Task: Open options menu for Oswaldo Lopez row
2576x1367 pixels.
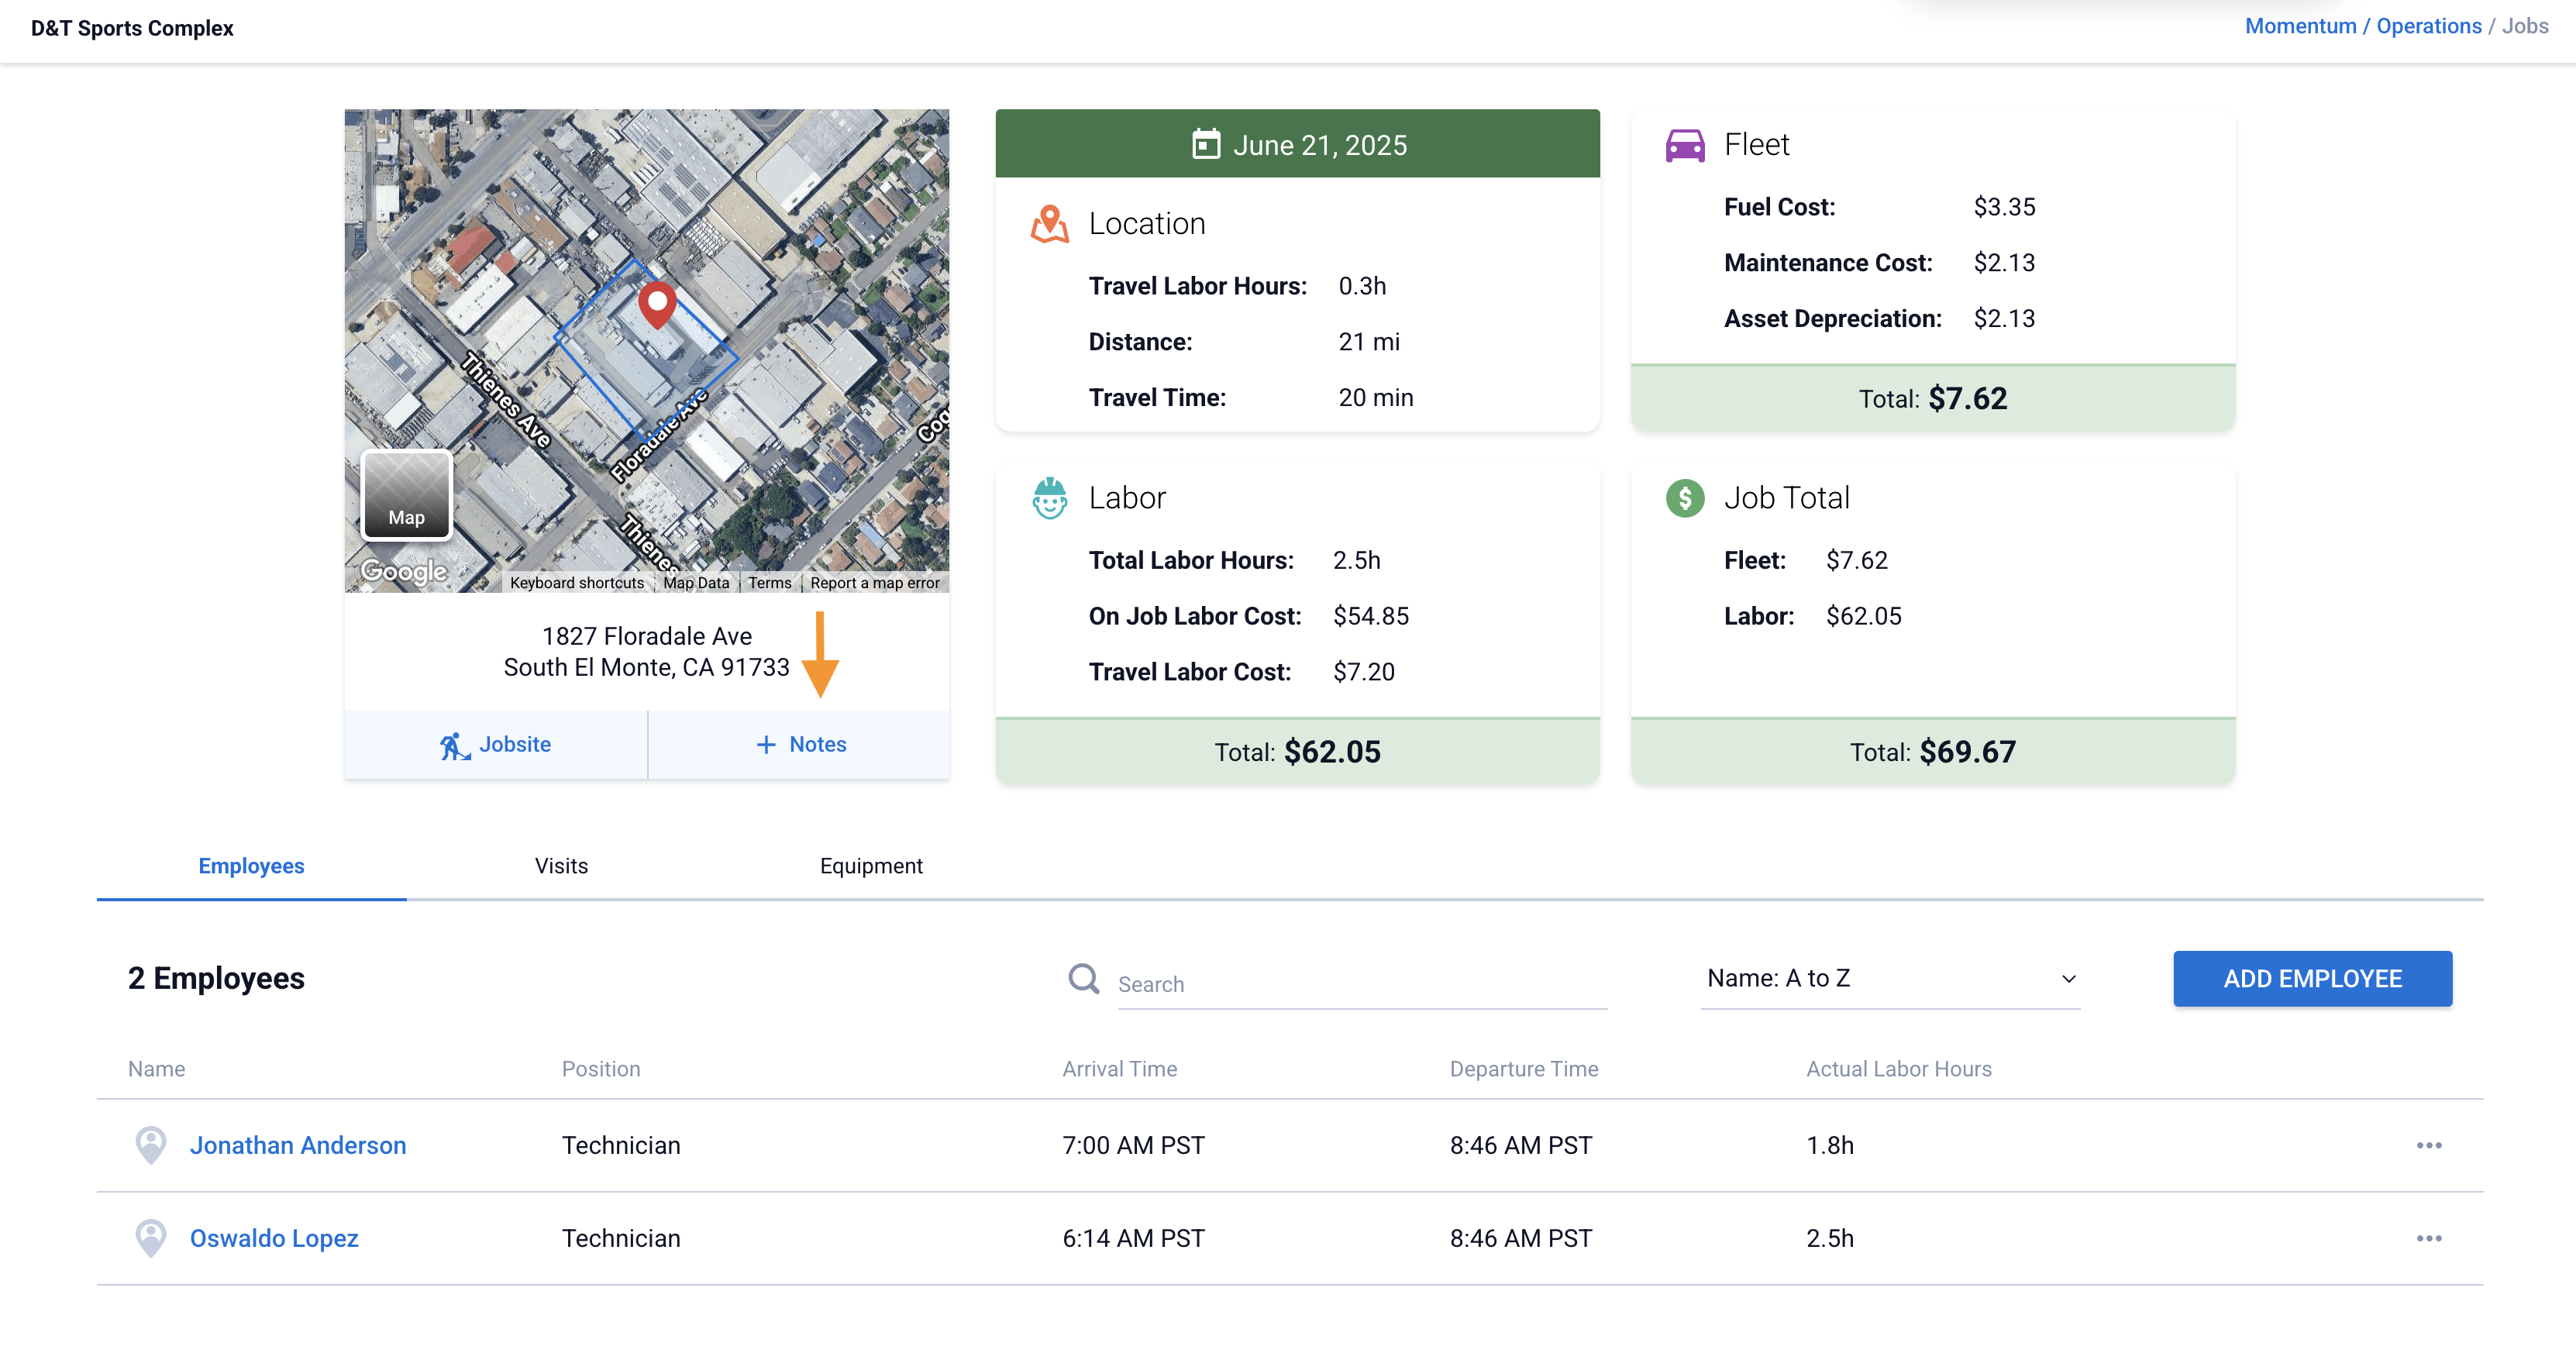Action: point(2429,1238)
